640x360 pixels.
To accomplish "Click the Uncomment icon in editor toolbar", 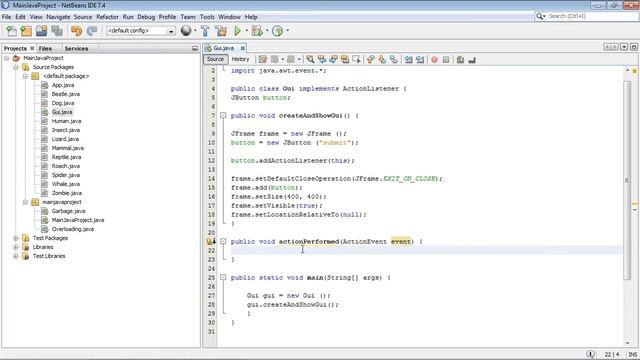I will [472, 60].
